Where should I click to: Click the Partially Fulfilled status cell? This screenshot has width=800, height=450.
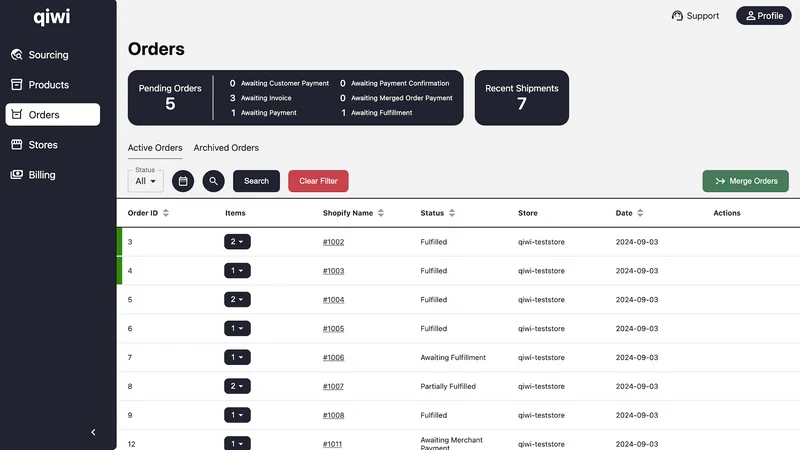click(x=448, y=387)
